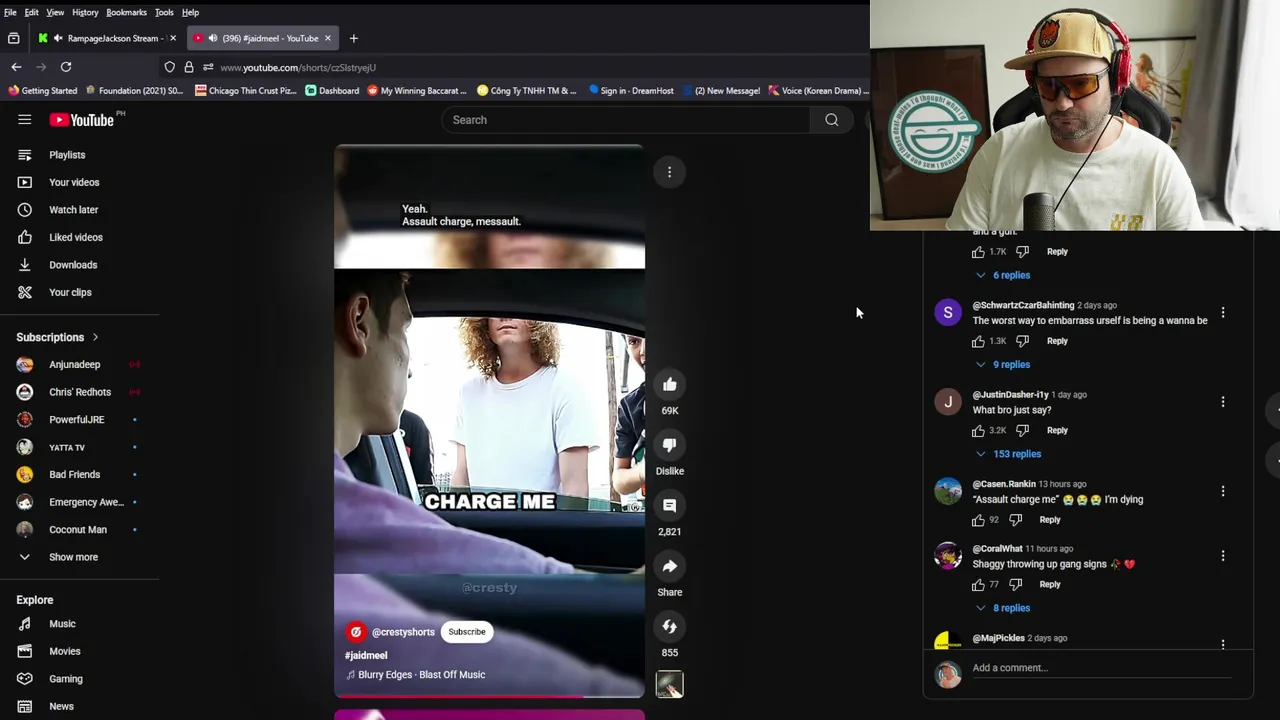Go back in browser history
This screenshot has height=720, width=1280.
16,67
